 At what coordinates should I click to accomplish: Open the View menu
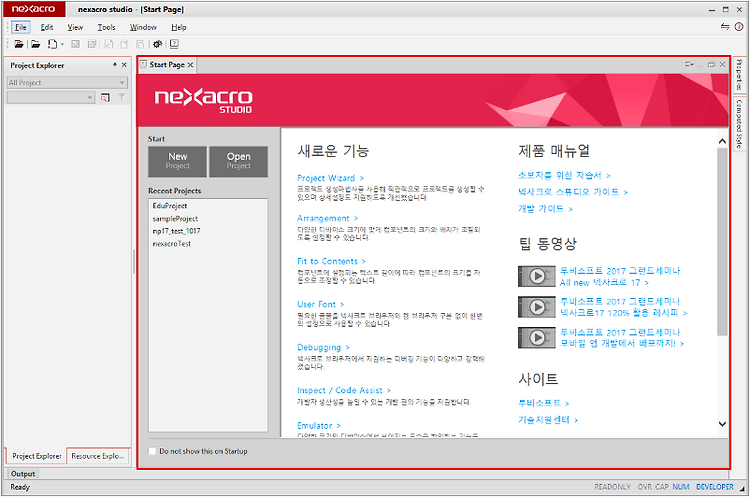click(75, 27)
